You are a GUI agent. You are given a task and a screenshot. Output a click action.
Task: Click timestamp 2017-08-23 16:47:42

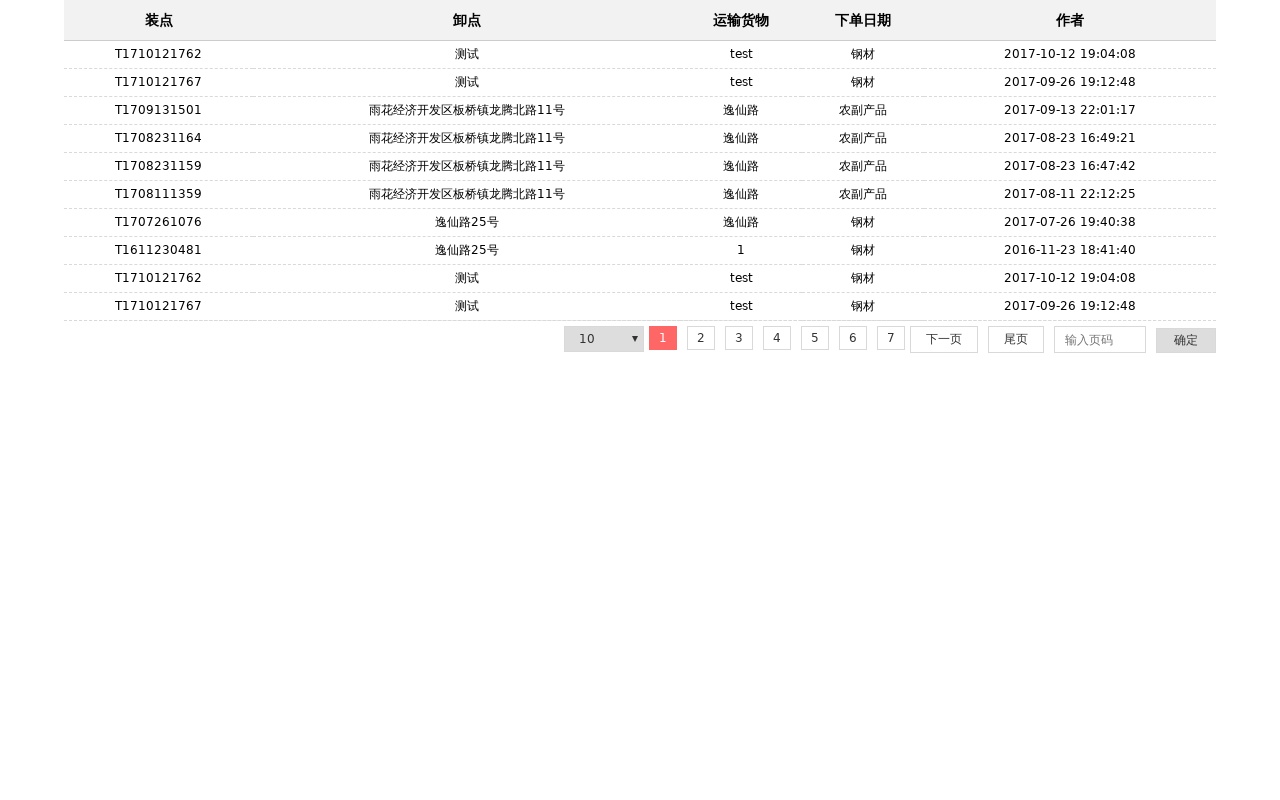1070,166
